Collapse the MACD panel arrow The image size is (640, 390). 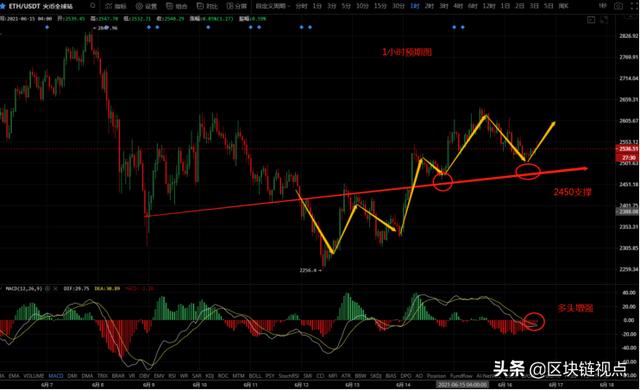(x=2, y=288)
